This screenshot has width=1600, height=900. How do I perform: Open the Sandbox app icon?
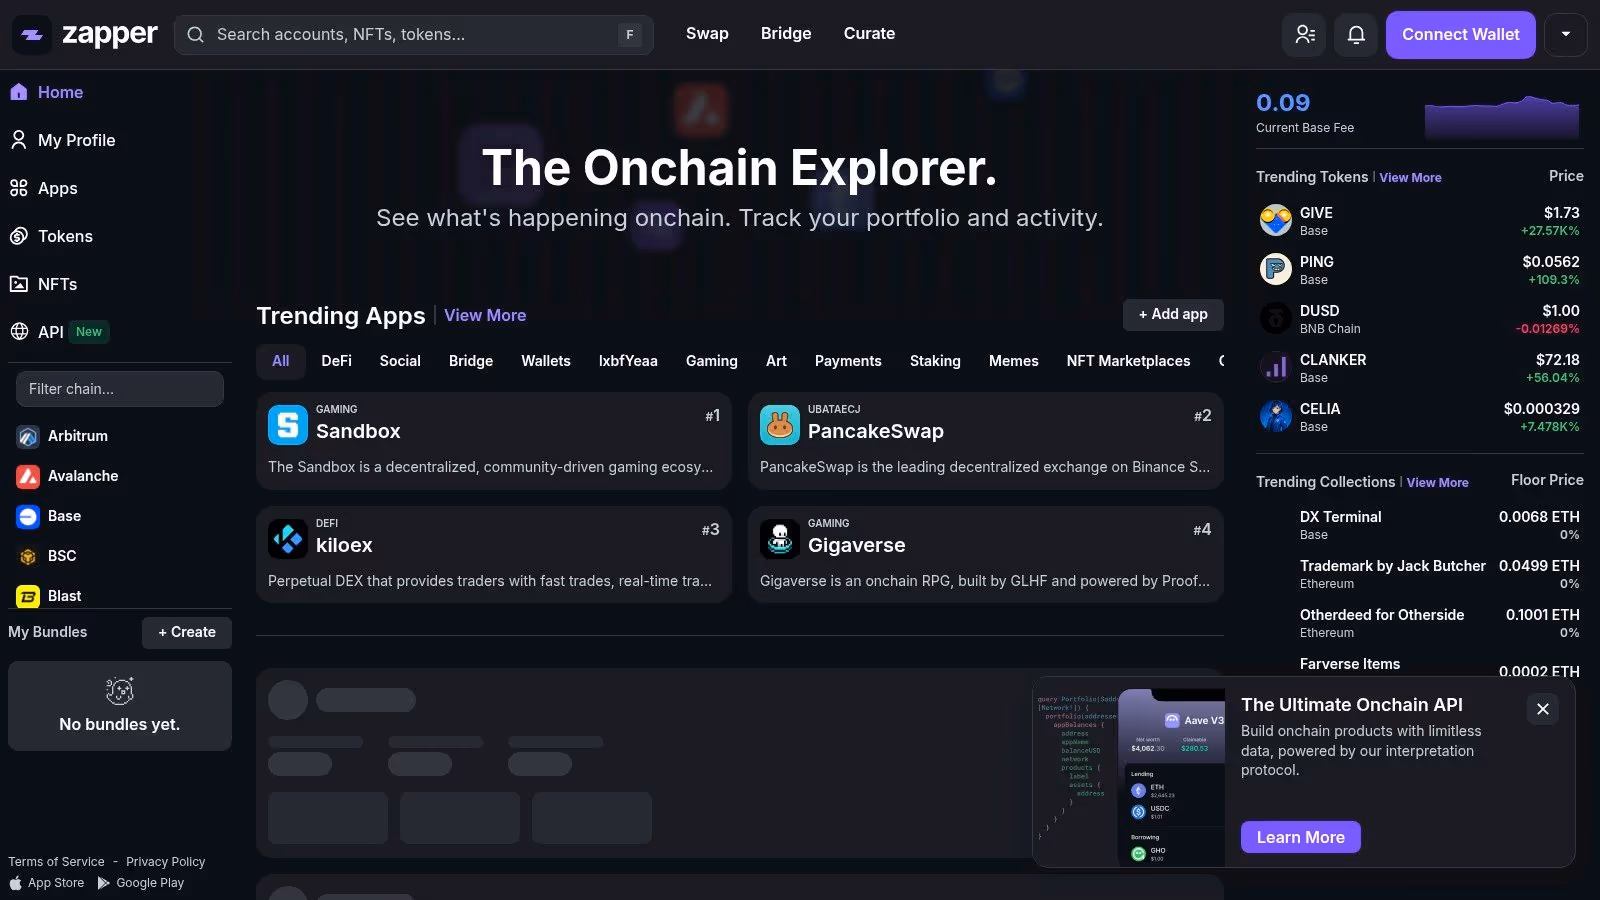click(x=288, y=425)
